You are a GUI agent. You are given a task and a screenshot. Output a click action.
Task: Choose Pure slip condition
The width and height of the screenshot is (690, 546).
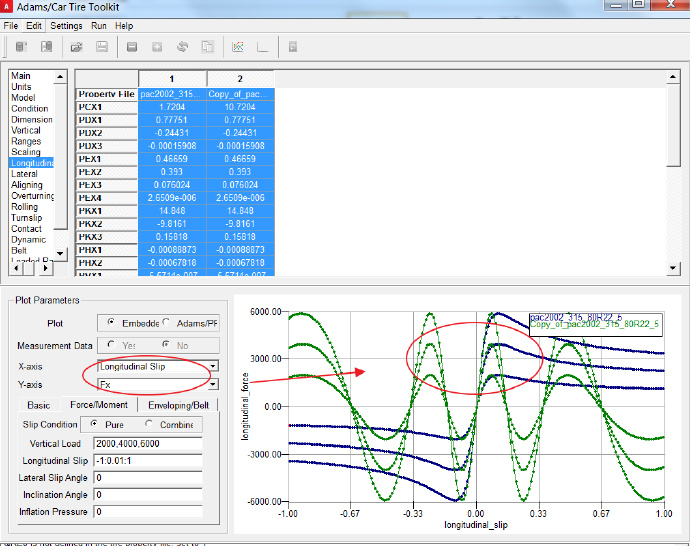(x=94, y=424)
